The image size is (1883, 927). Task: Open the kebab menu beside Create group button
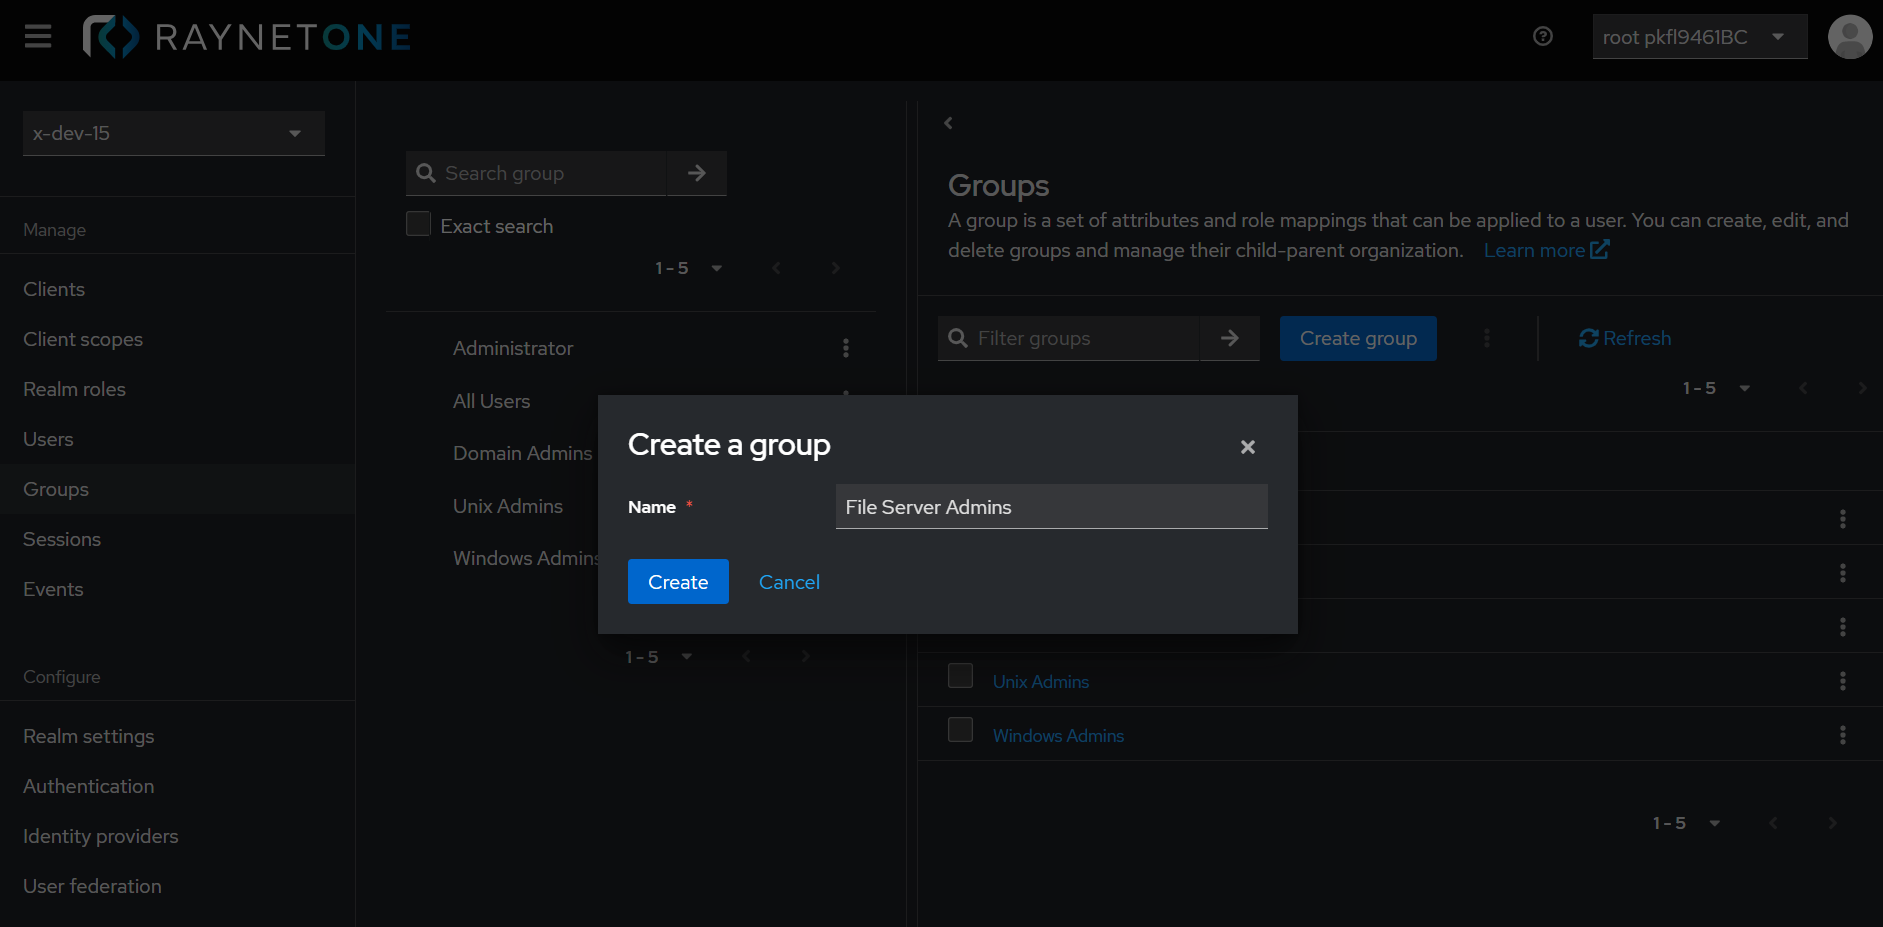(1487, 338)
